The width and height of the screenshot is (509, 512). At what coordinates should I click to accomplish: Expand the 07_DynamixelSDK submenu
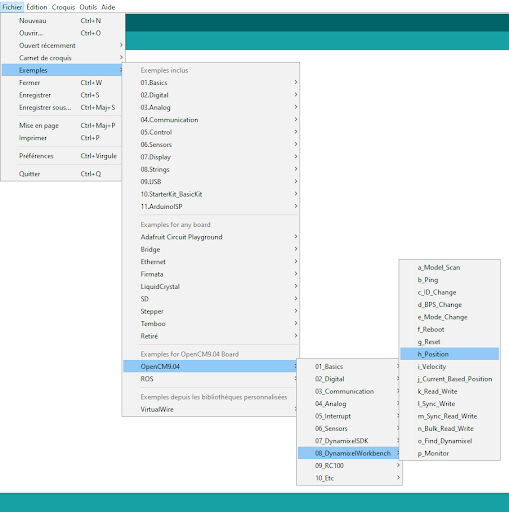tap(349, 441)
